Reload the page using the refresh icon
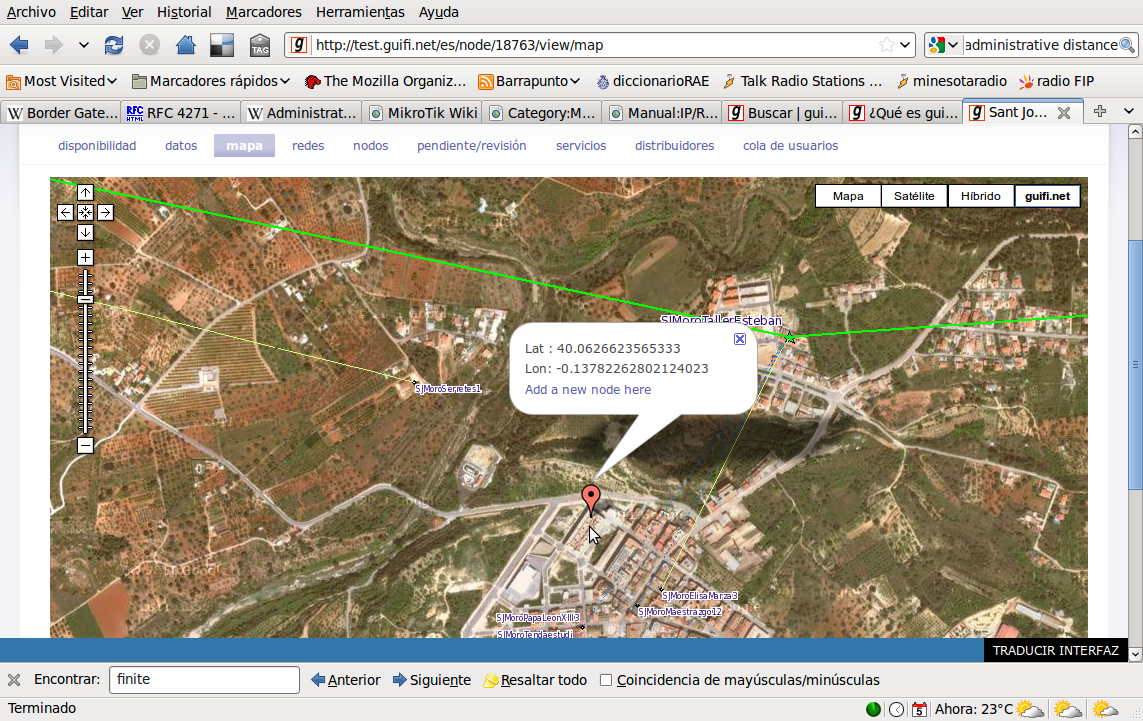Image resolution: width=1143 pixels, height=721 pixels. click(x=114, y=45)
